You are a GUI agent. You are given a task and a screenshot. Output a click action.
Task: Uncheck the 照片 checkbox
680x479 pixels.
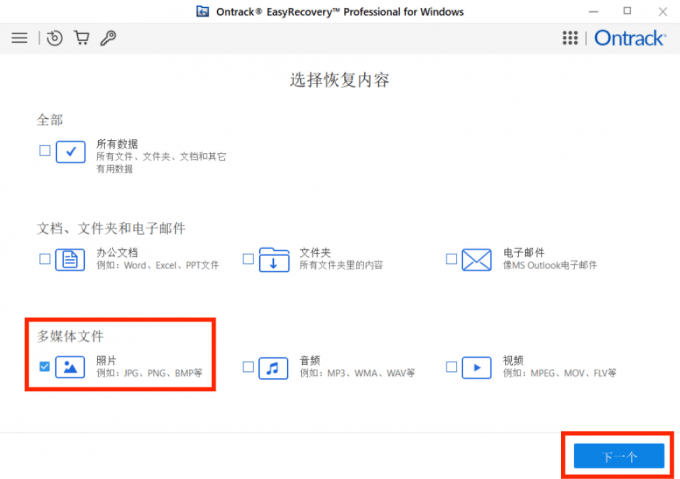(x=44, y=367)
